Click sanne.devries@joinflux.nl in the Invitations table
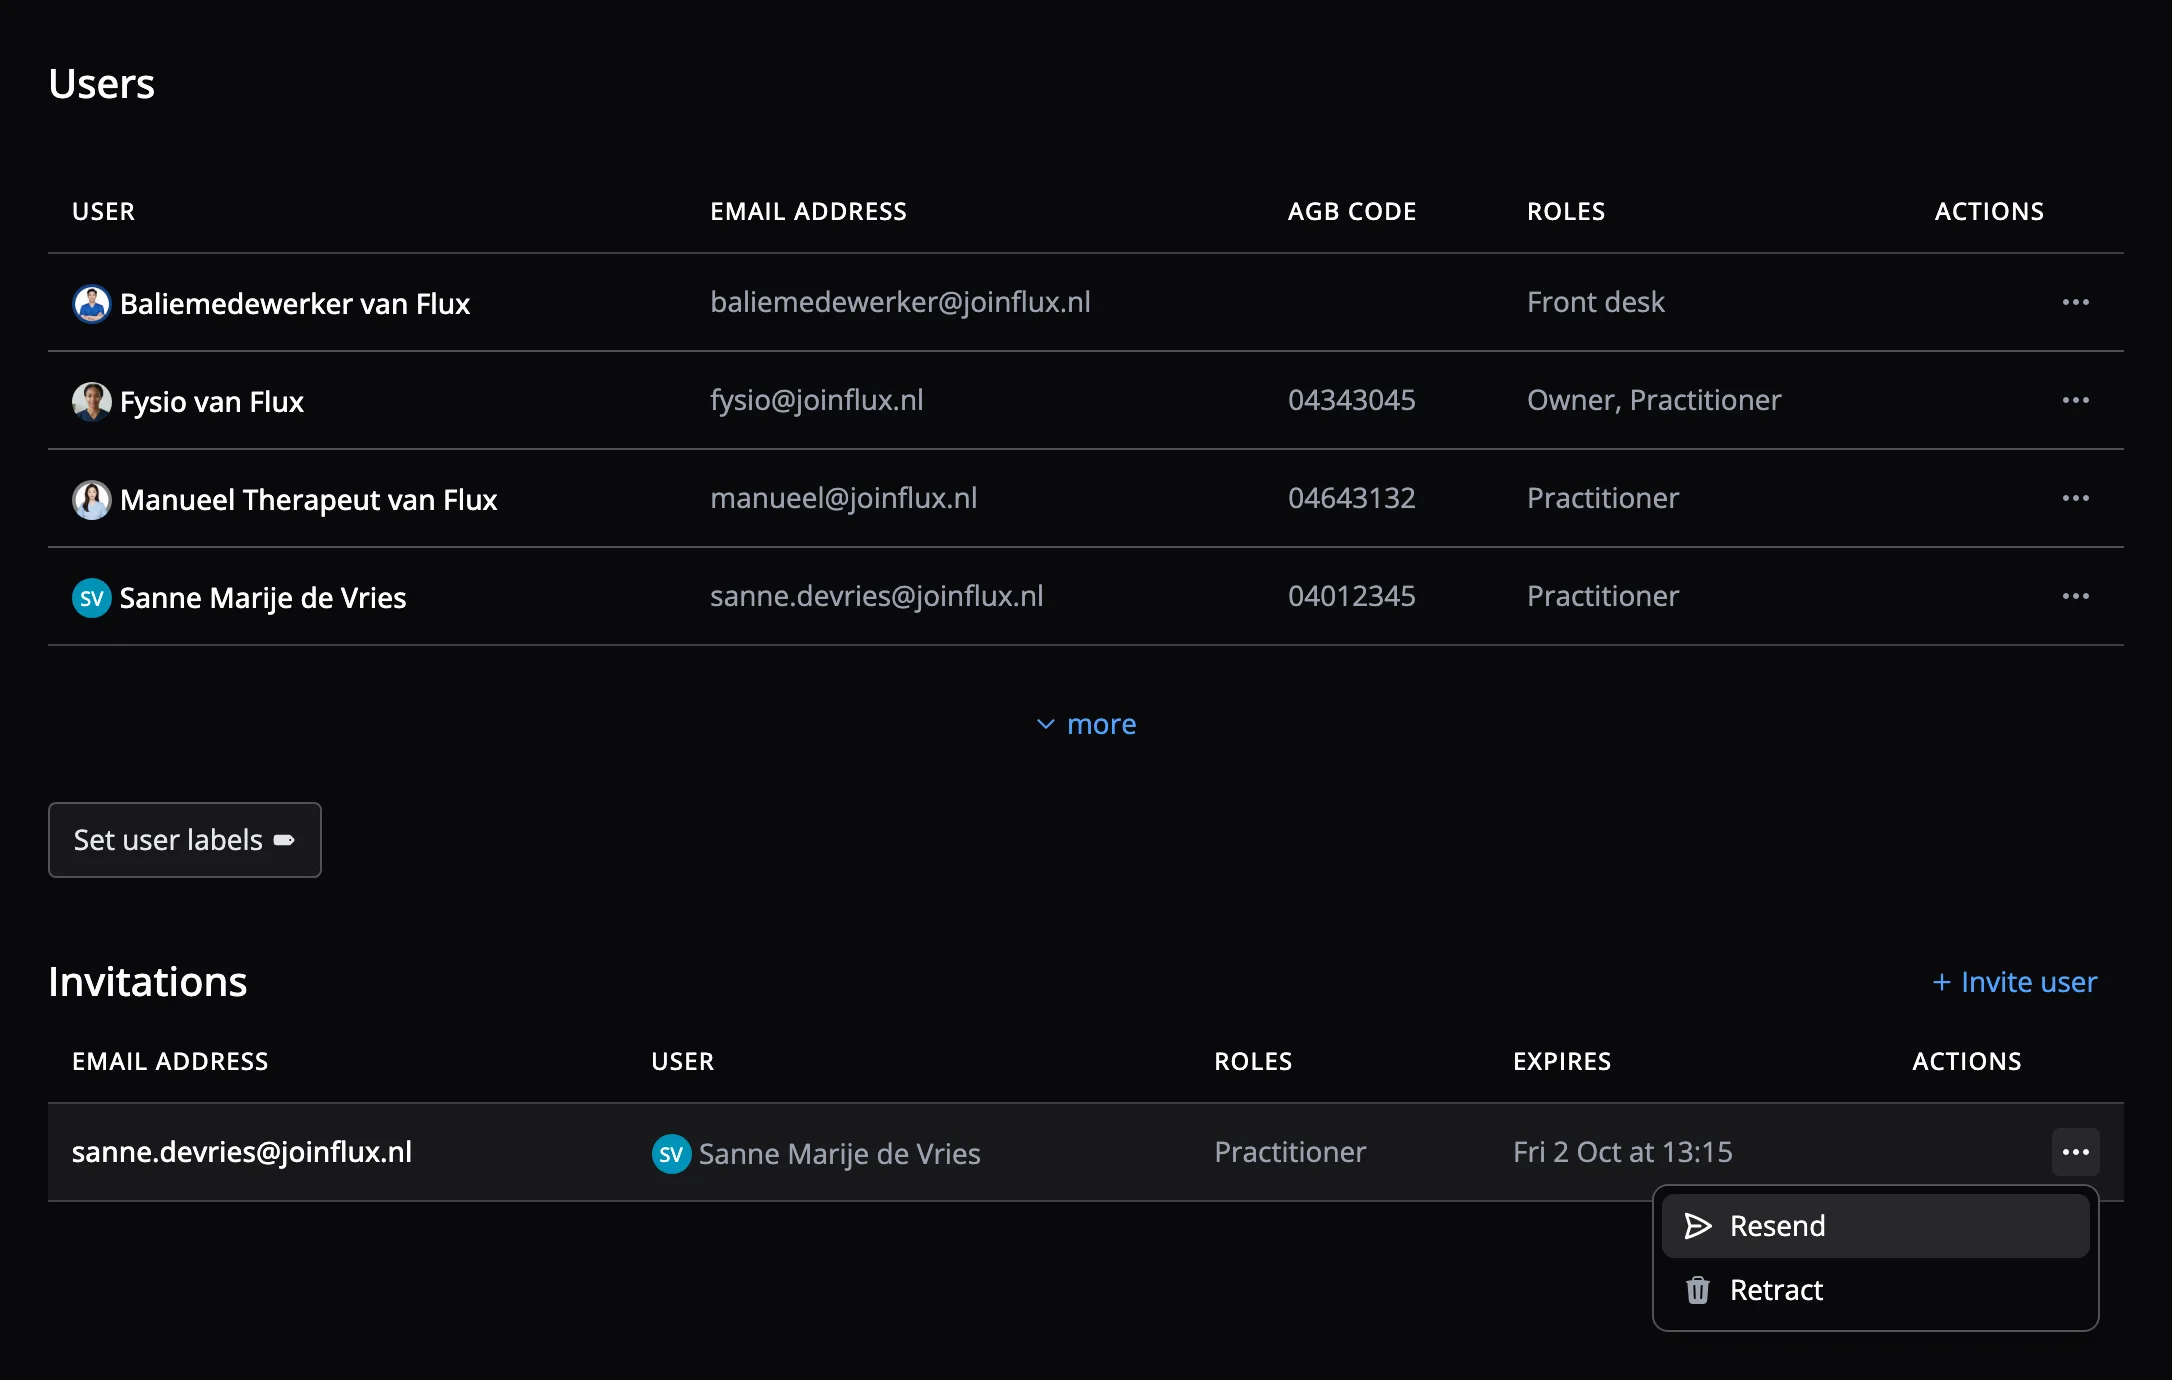The image size is (2172, 1380). 242,1152
